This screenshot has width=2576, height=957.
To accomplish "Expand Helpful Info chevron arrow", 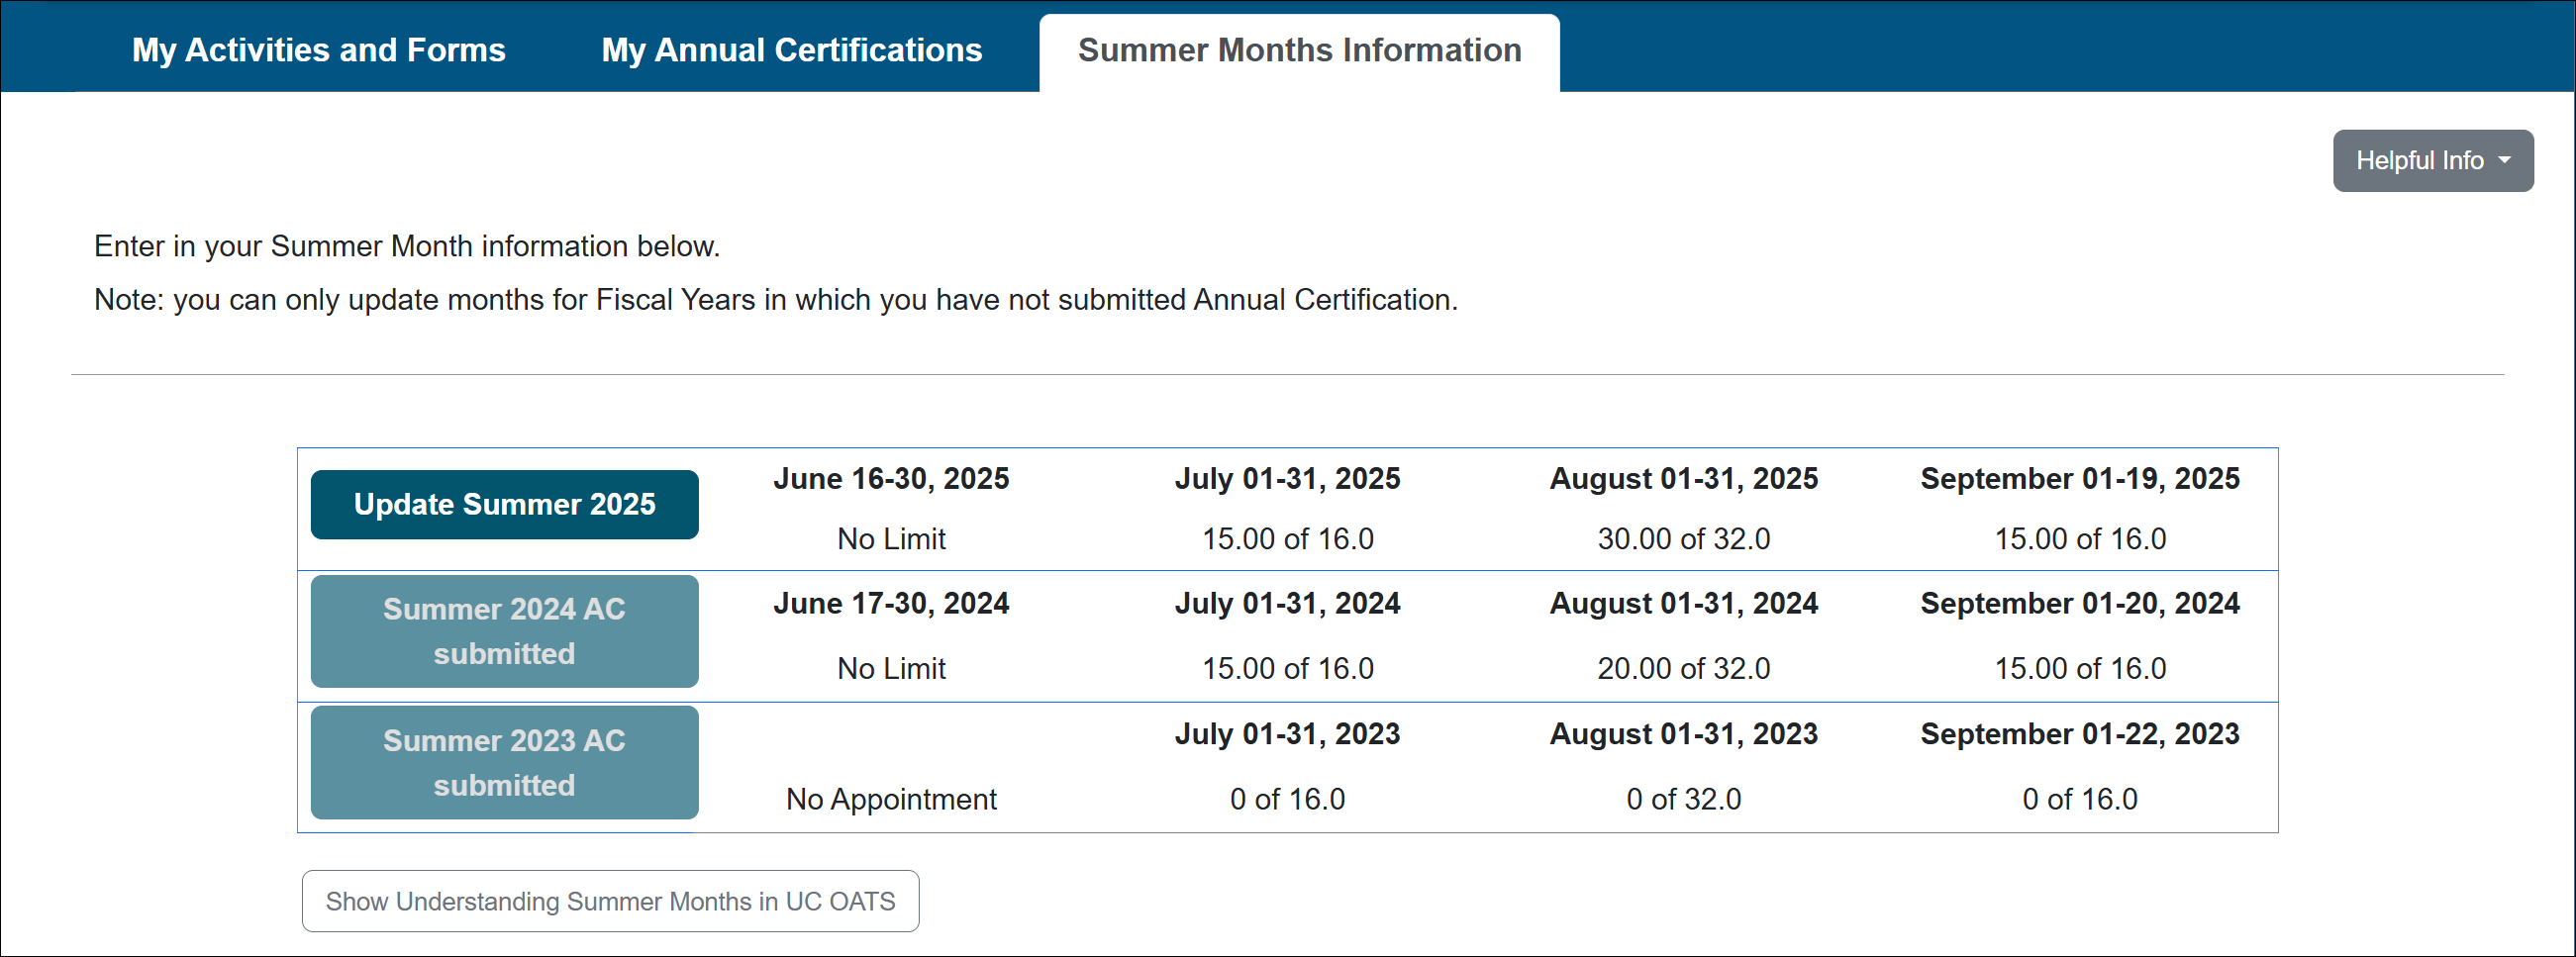I will pyautogui.click(x=2506, y=160).
